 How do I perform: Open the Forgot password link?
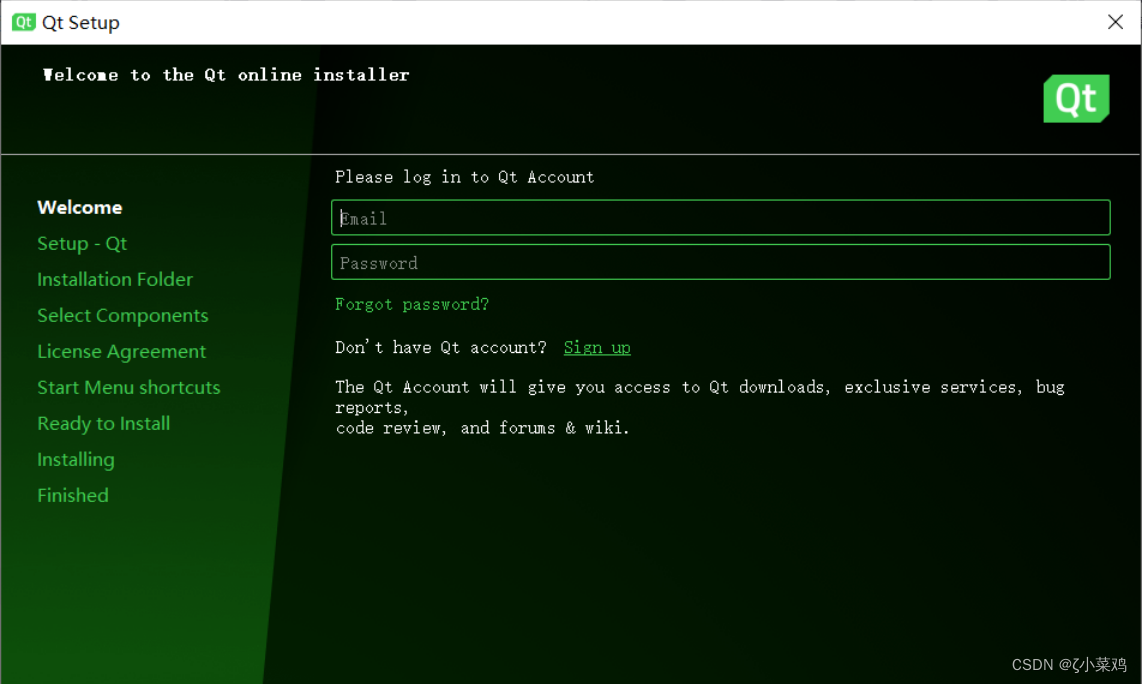click(412, 304)
